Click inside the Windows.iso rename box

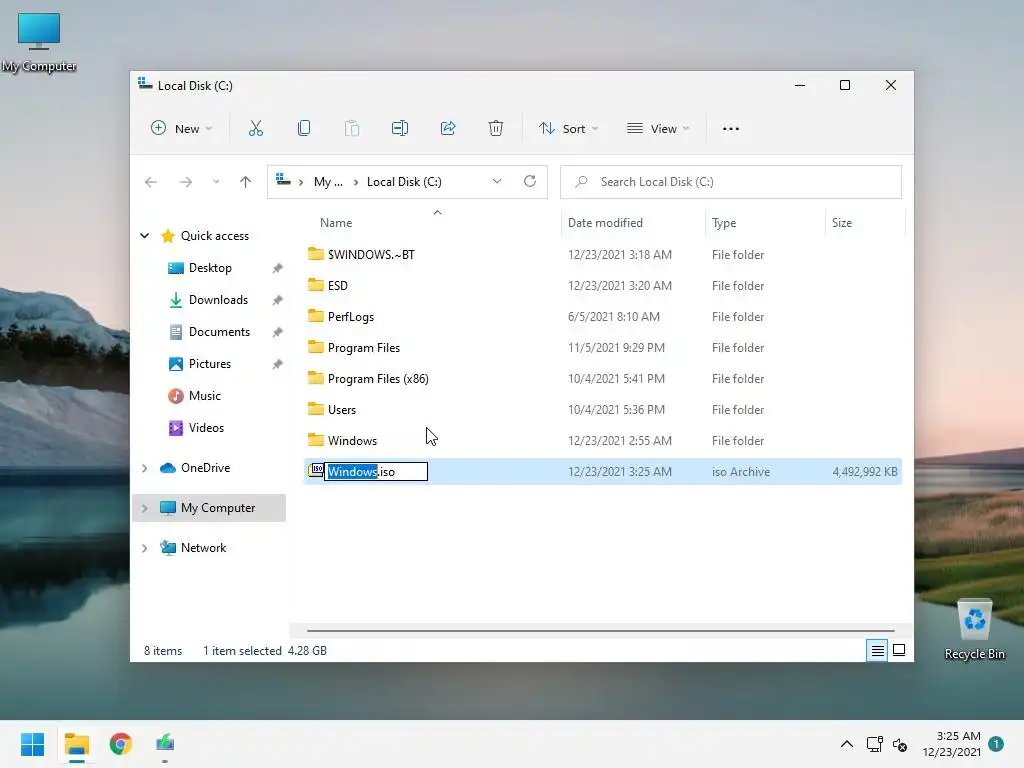pos(376,472)
